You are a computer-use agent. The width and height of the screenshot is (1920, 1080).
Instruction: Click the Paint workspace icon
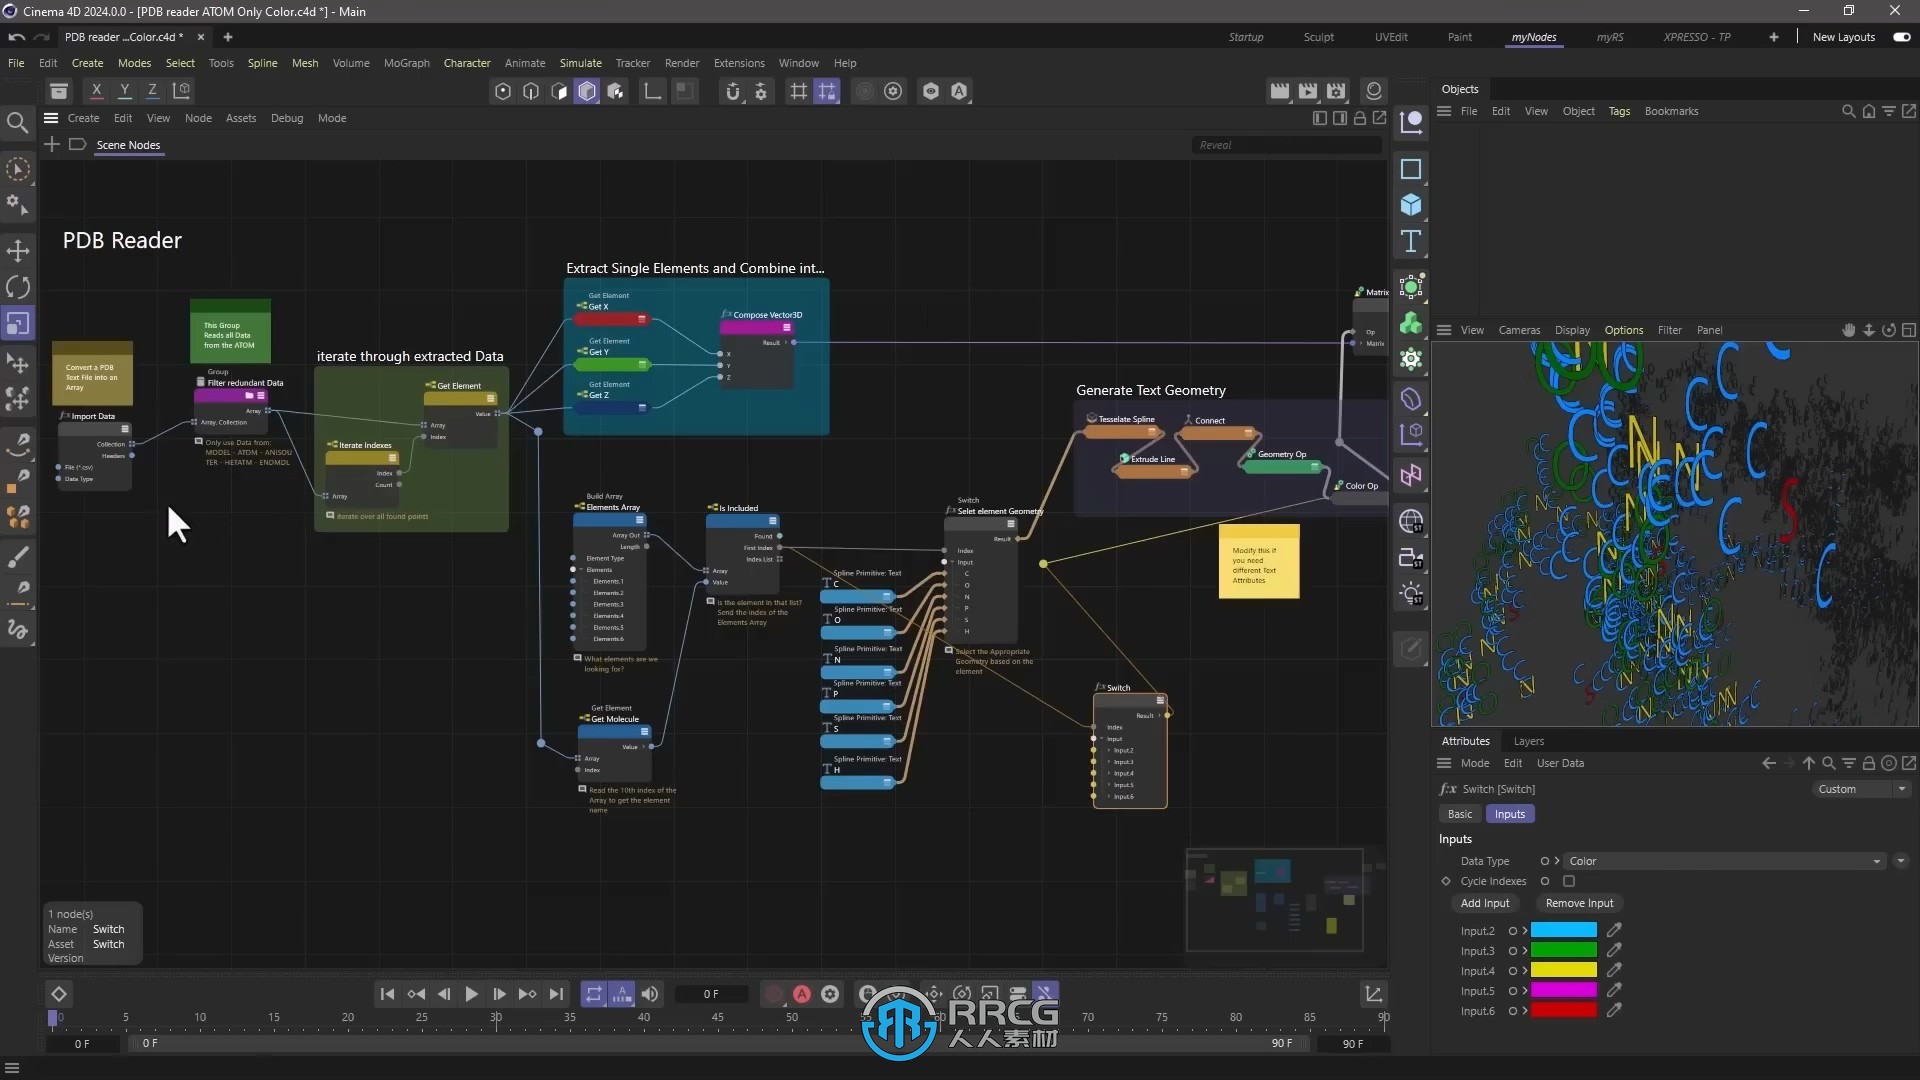coord(1458,37)
